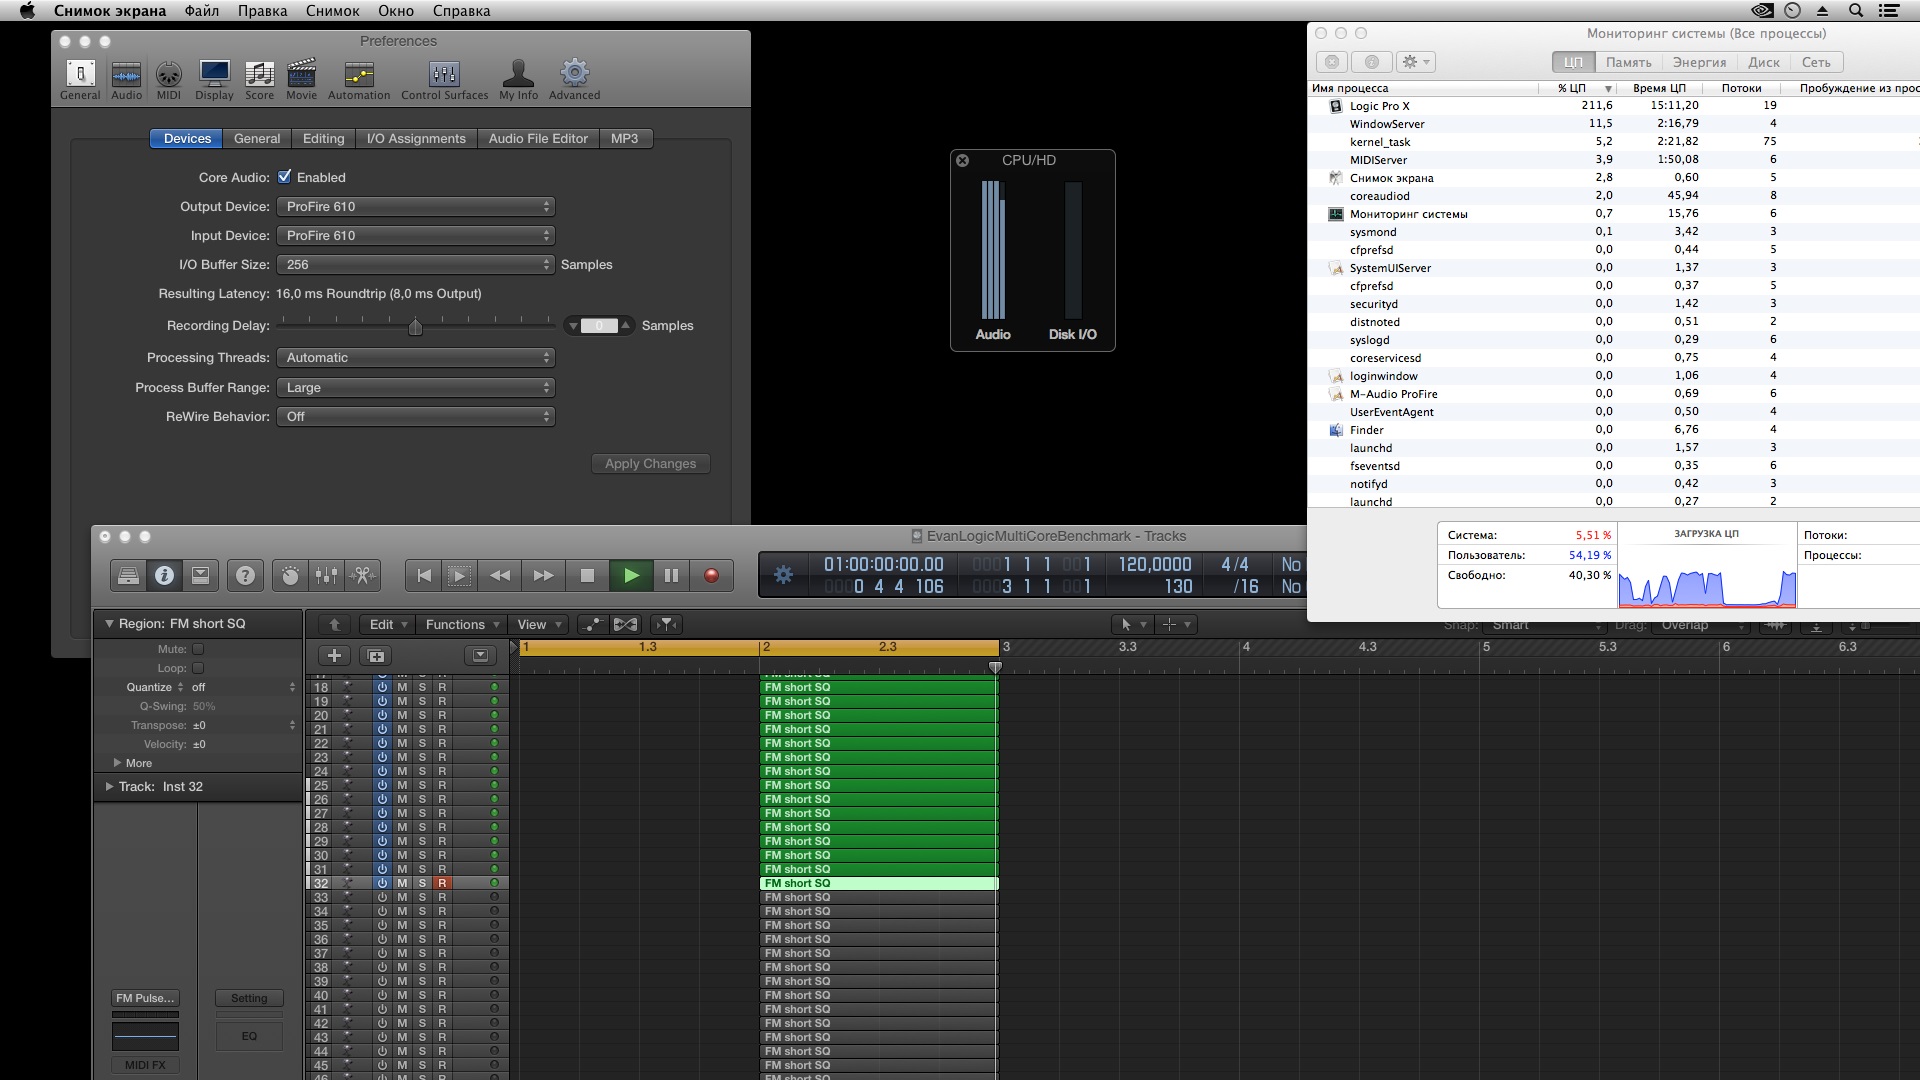
Task: Click the track hierarchy up-arrow button
Action: (334, 624)
